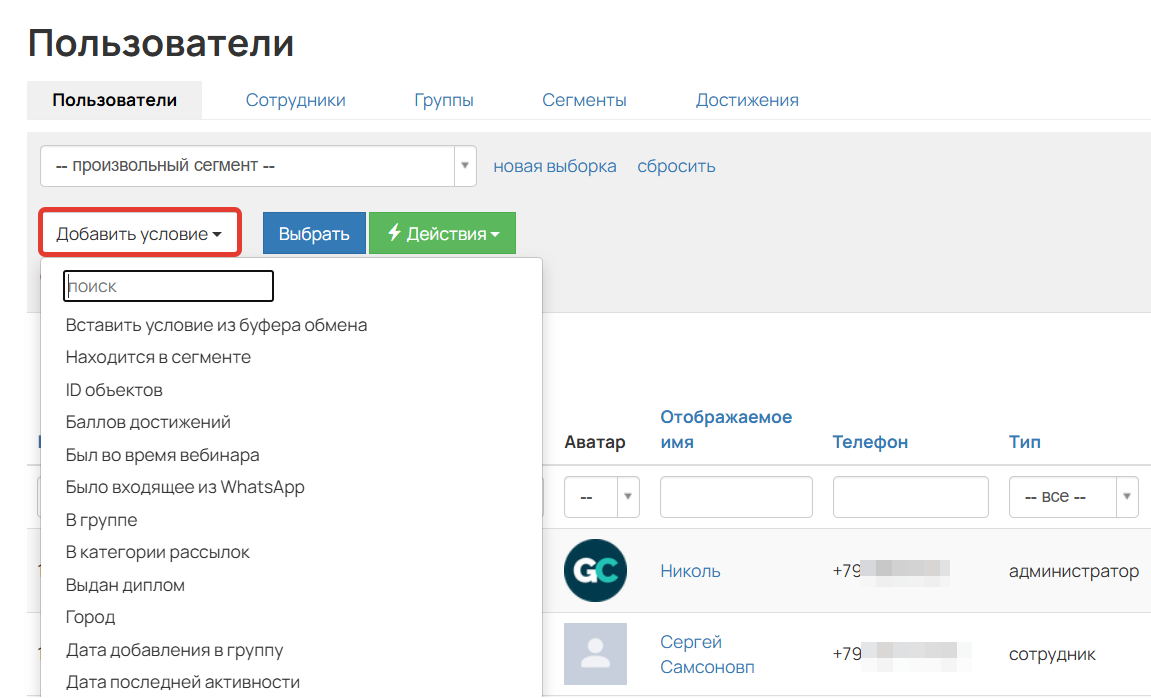
Task: Expand the Добавить условие menu
Action: click(x=139, y=232)
